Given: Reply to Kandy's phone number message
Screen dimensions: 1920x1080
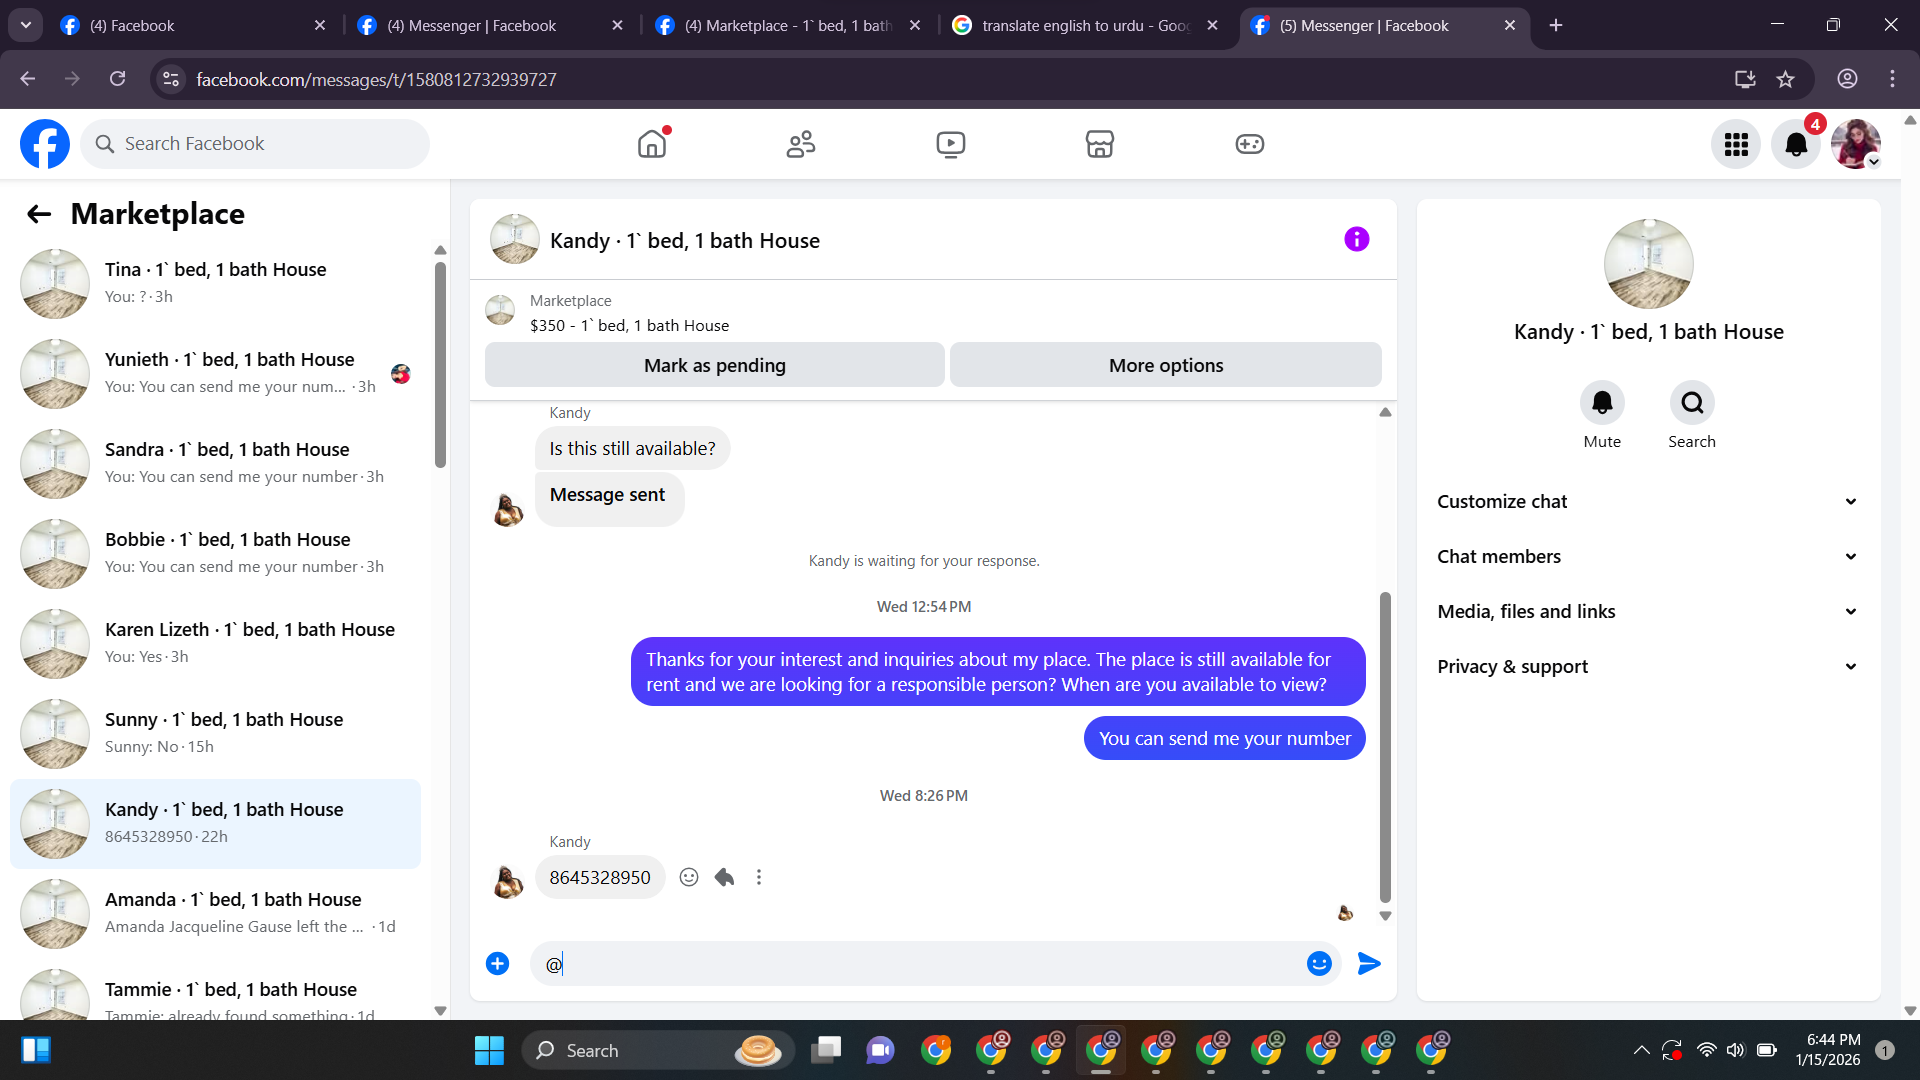Looking at the screenshot, I should 724,877.
